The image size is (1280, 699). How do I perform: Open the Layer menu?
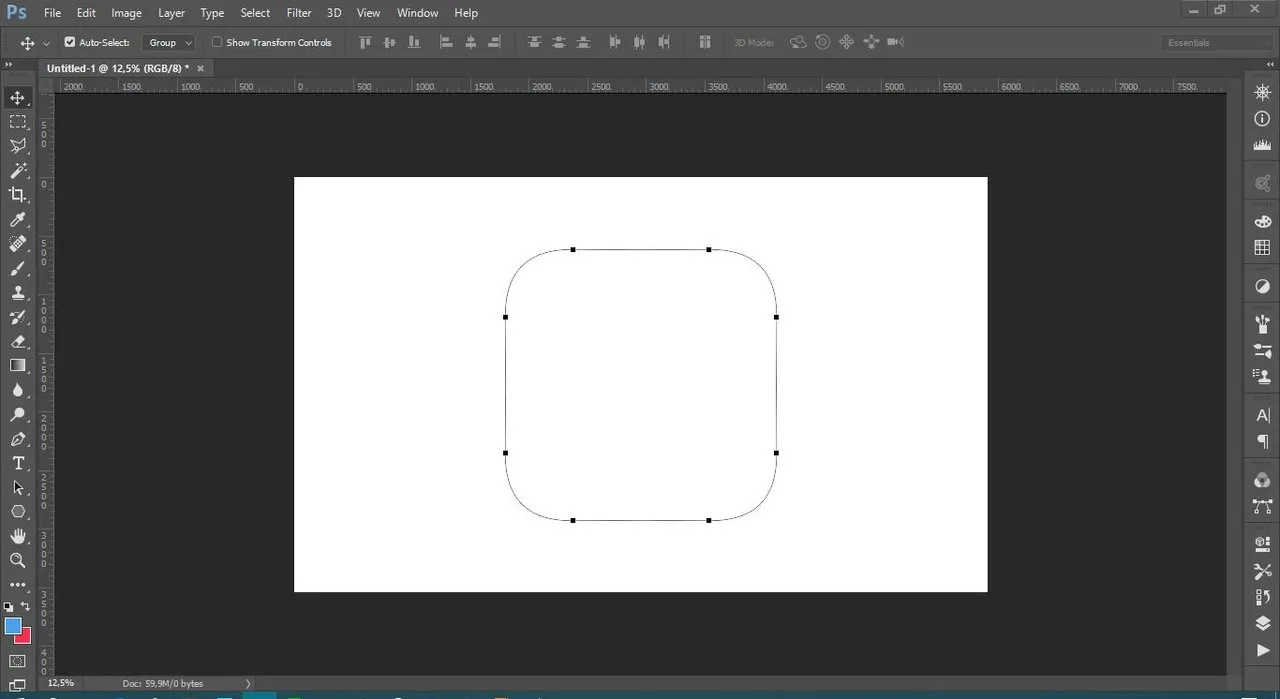tap(171, 13)
